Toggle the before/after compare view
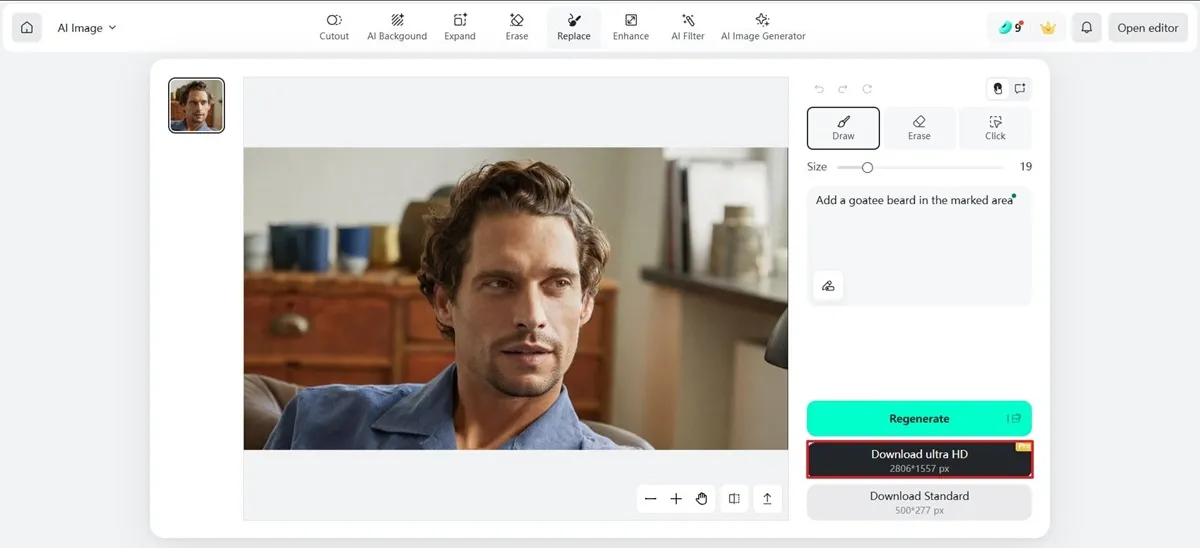Image resolution: width=1200 pixels, height=548 pixels. [x=734, y=499]
